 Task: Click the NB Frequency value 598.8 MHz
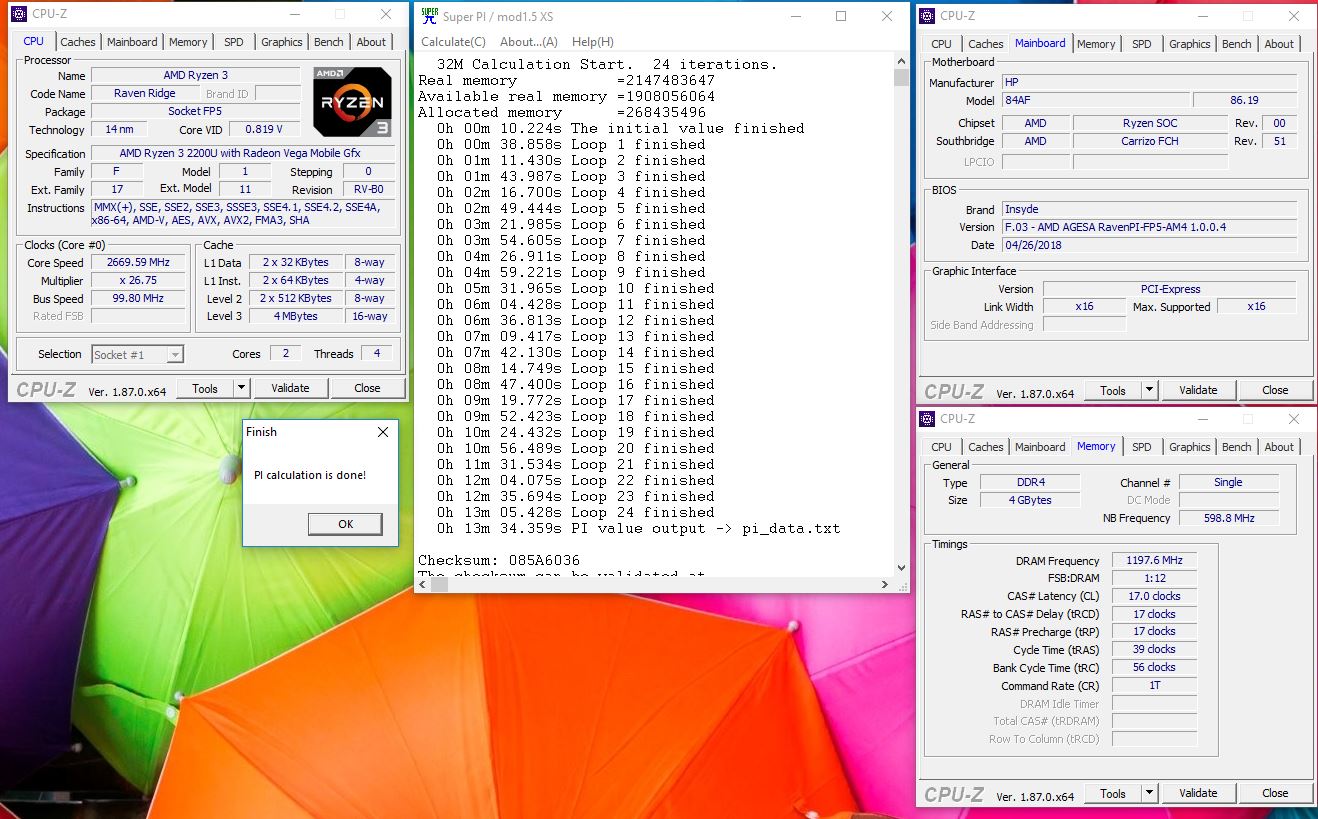[1229, 518]
